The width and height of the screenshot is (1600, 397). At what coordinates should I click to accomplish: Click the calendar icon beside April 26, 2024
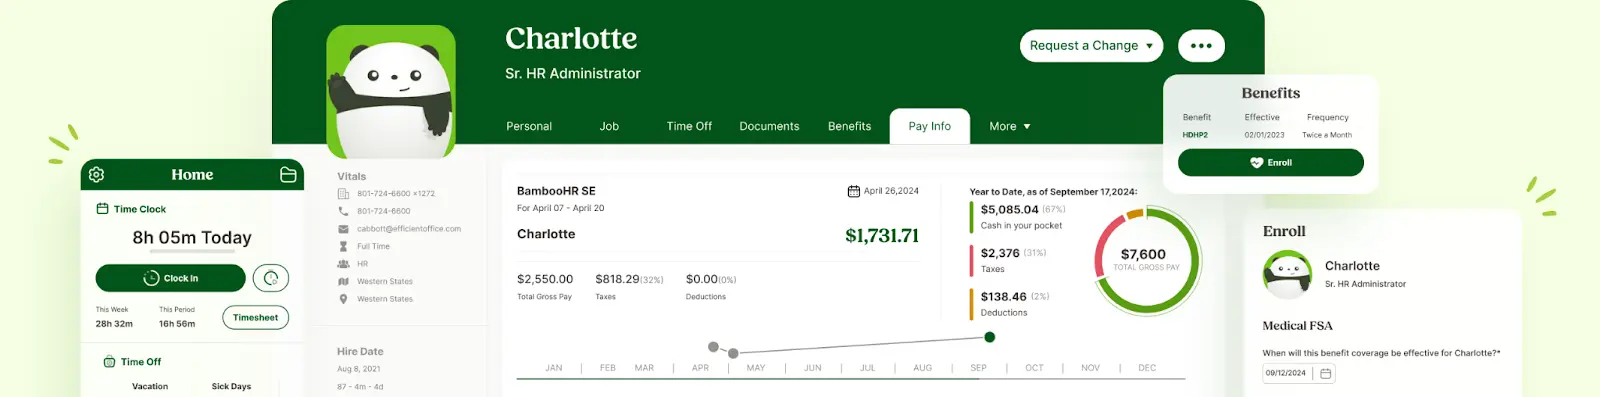point(853,191)
